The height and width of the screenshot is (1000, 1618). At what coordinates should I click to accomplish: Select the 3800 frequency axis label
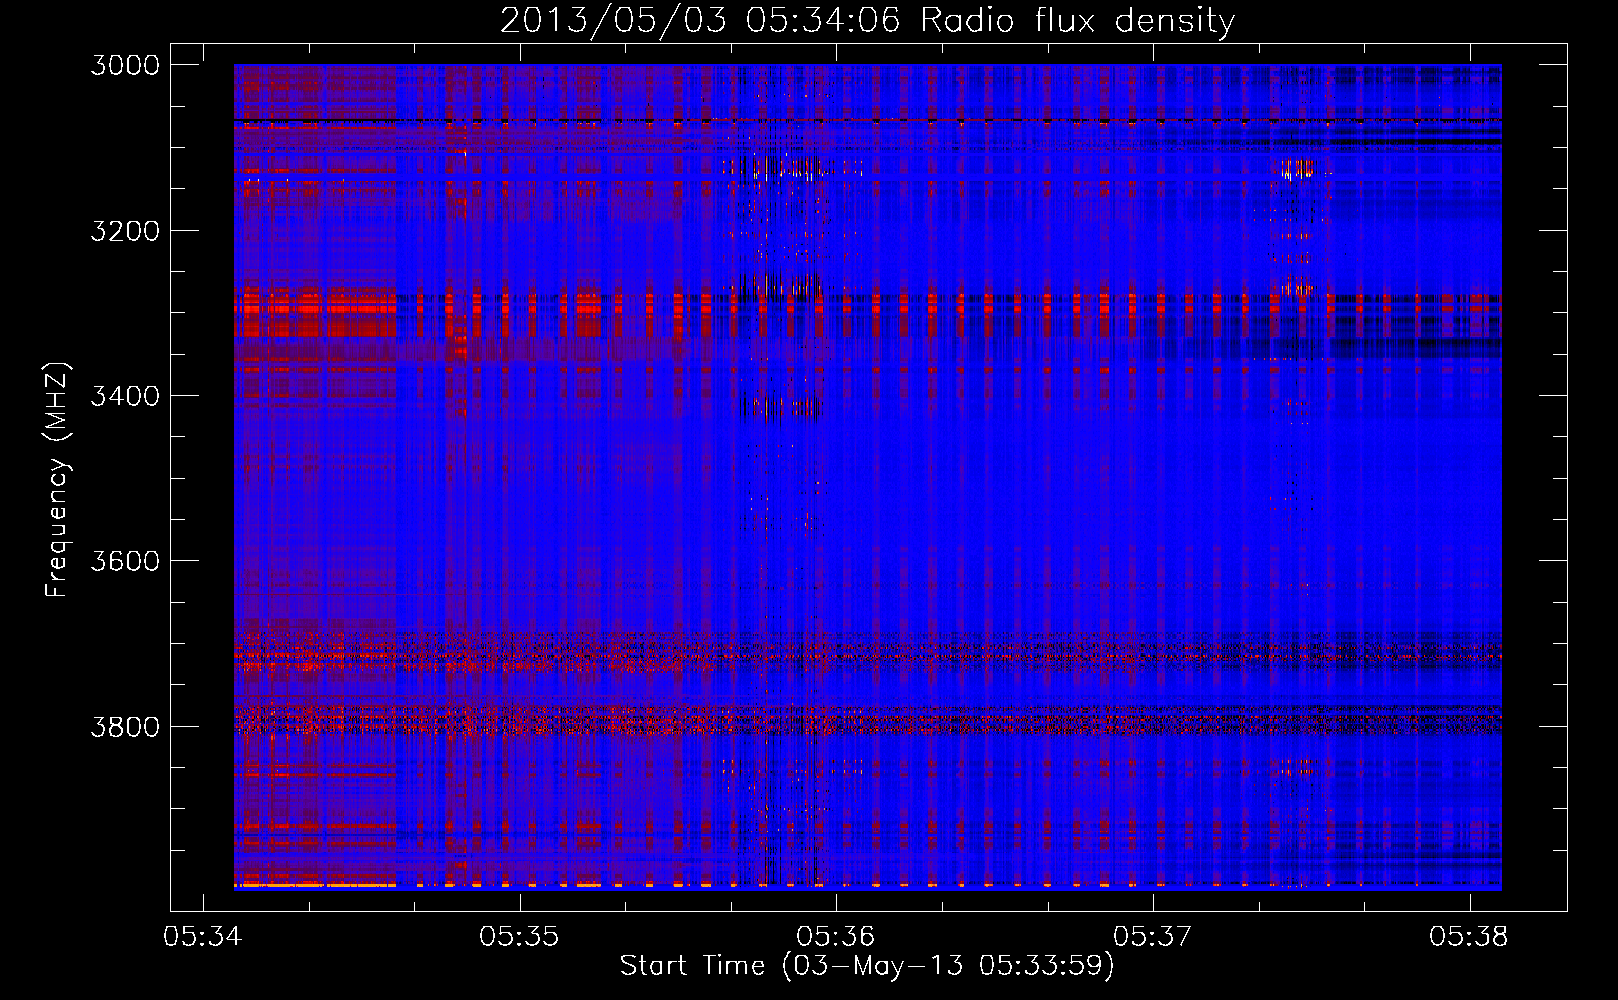click(x=125, y=726)
